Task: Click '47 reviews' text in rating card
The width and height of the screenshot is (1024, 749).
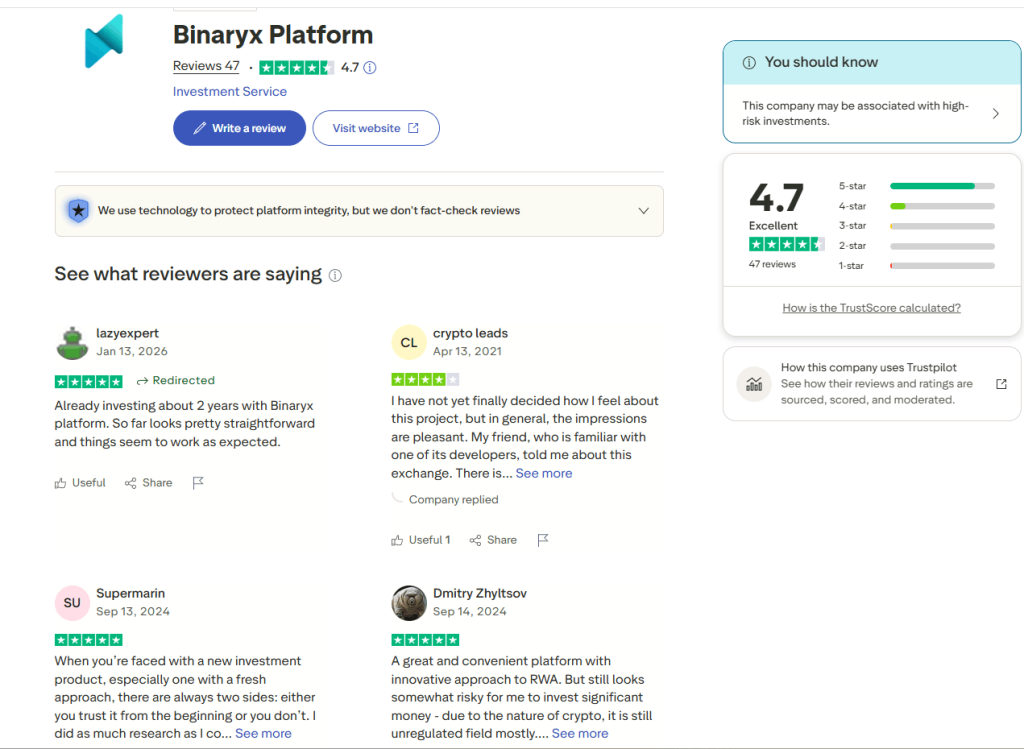Action: pyautogui.click(x=772, y=264)
